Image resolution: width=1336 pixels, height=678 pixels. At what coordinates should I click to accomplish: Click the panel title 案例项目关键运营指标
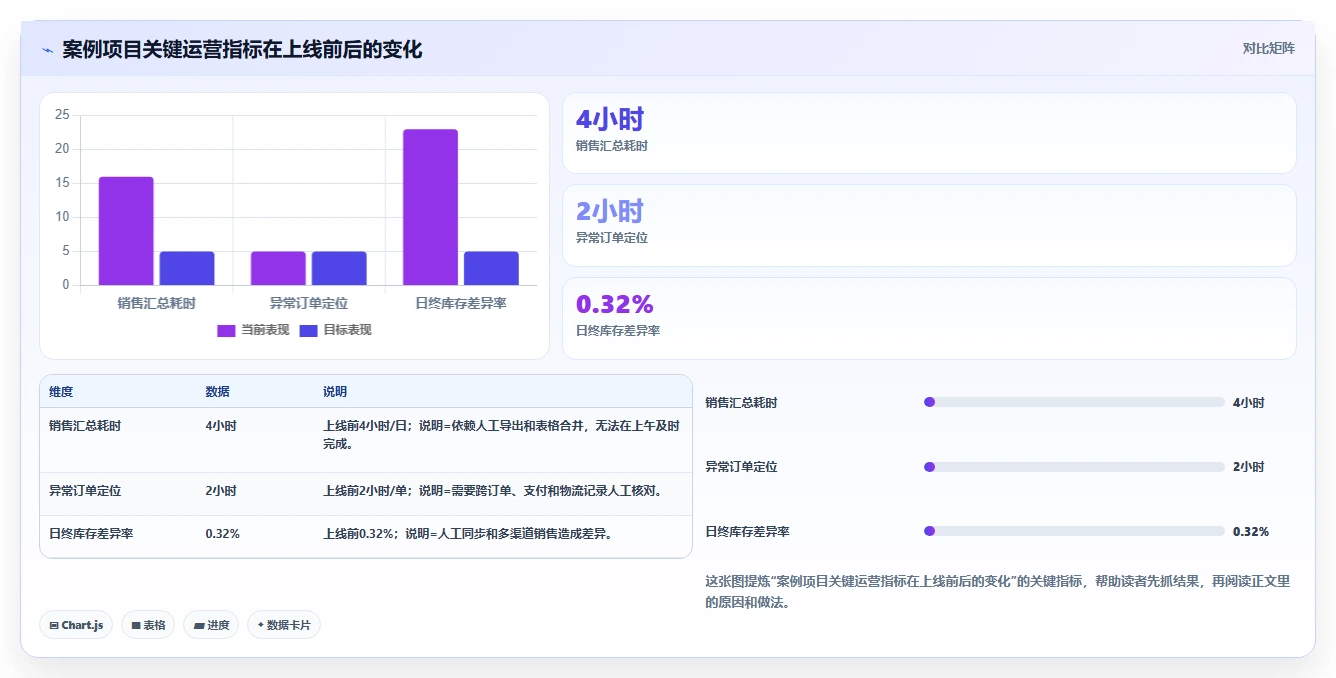pyautogui.click(x=242, y=50)
